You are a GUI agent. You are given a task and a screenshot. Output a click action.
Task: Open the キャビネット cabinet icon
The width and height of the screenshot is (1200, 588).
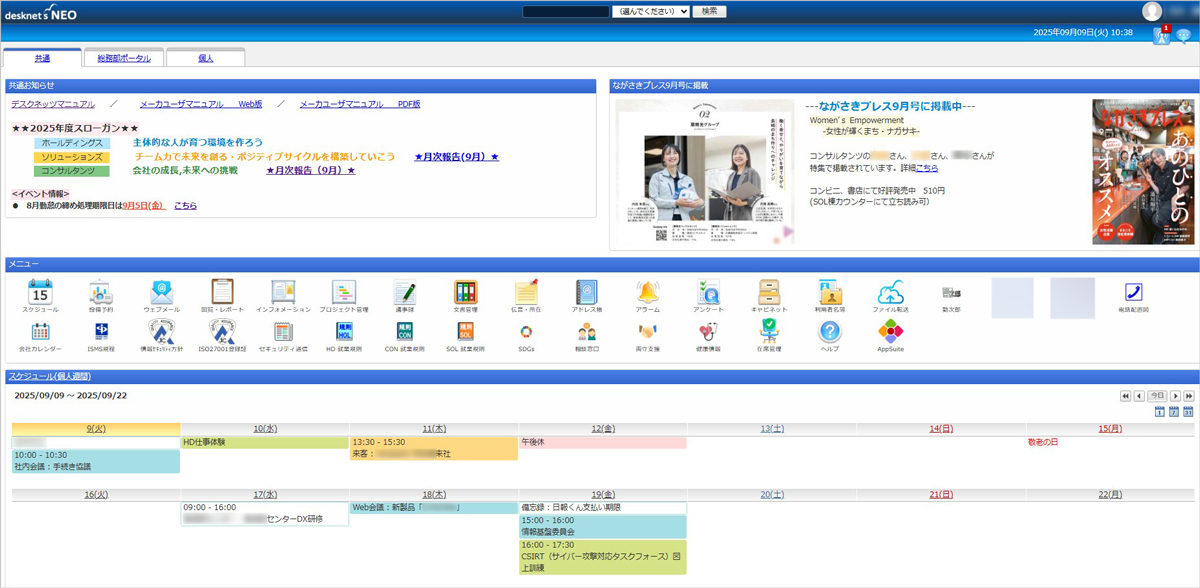point(770,292)
